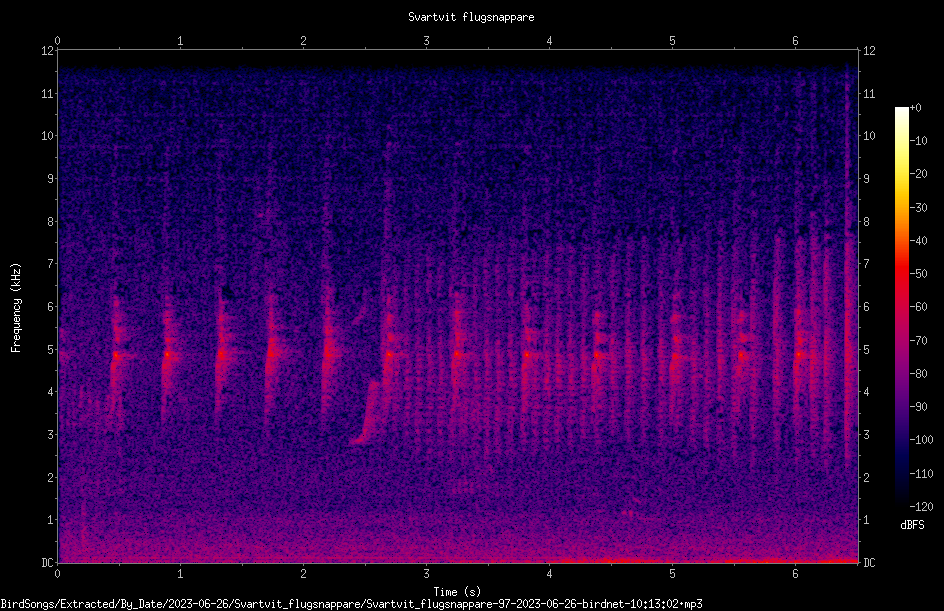Click the '+0' colorbar label
Screen dimensions: 944x611
point(916,108)
